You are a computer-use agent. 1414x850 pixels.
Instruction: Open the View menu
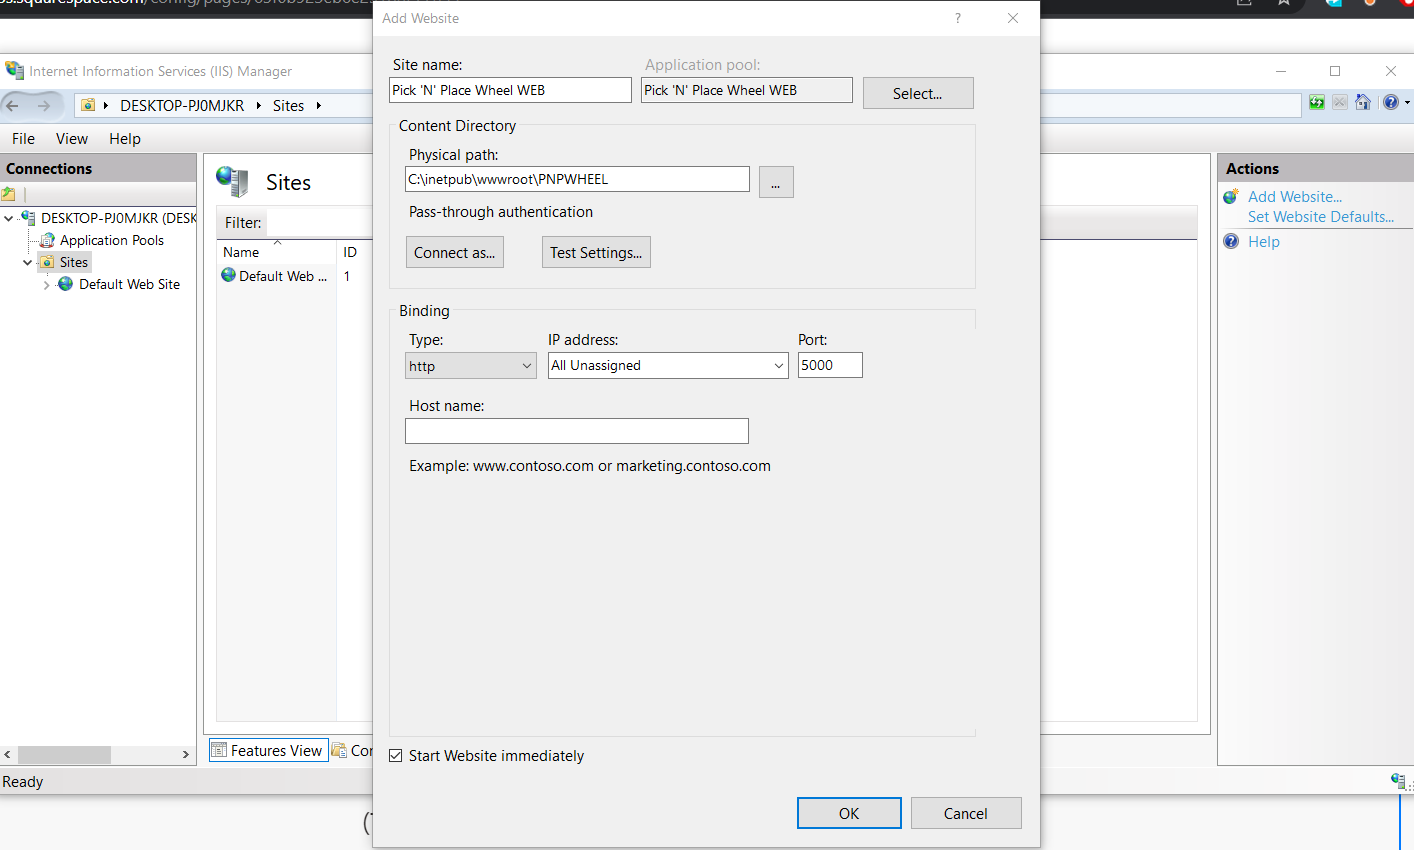pyautogui.click(x=72, y=139)
